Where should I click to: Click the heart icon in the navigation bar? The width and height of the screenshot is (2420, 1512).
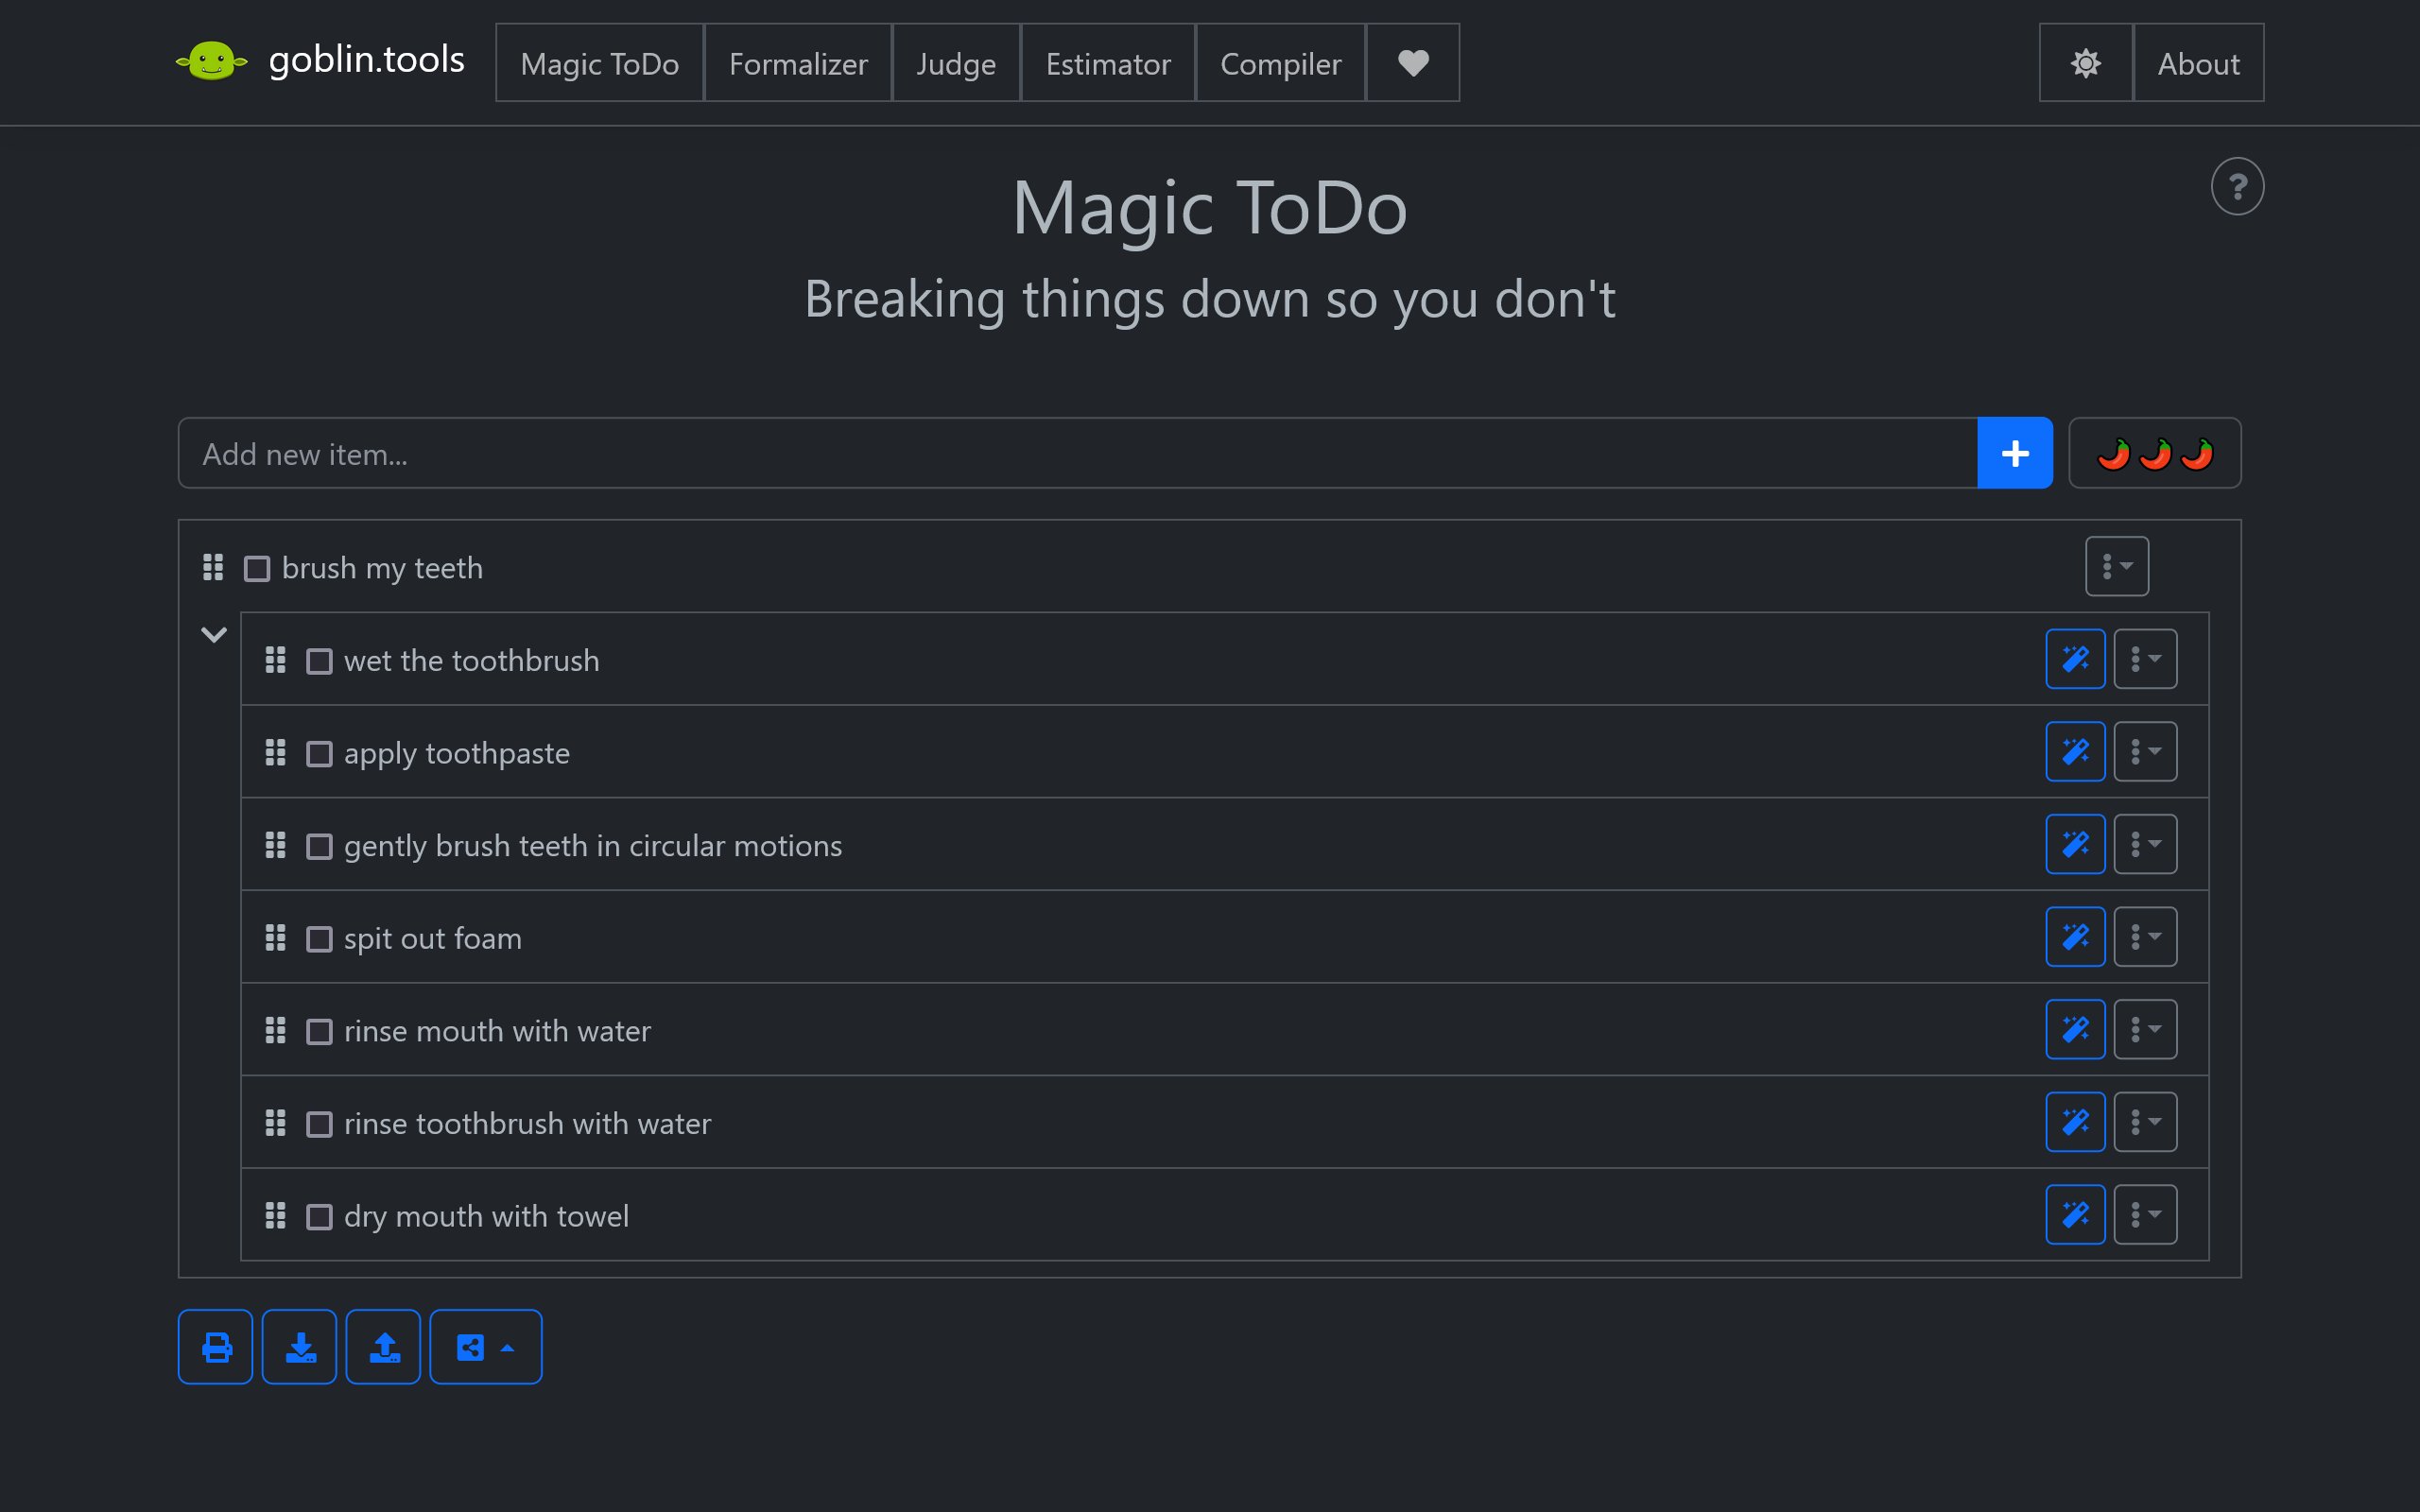1412,62
